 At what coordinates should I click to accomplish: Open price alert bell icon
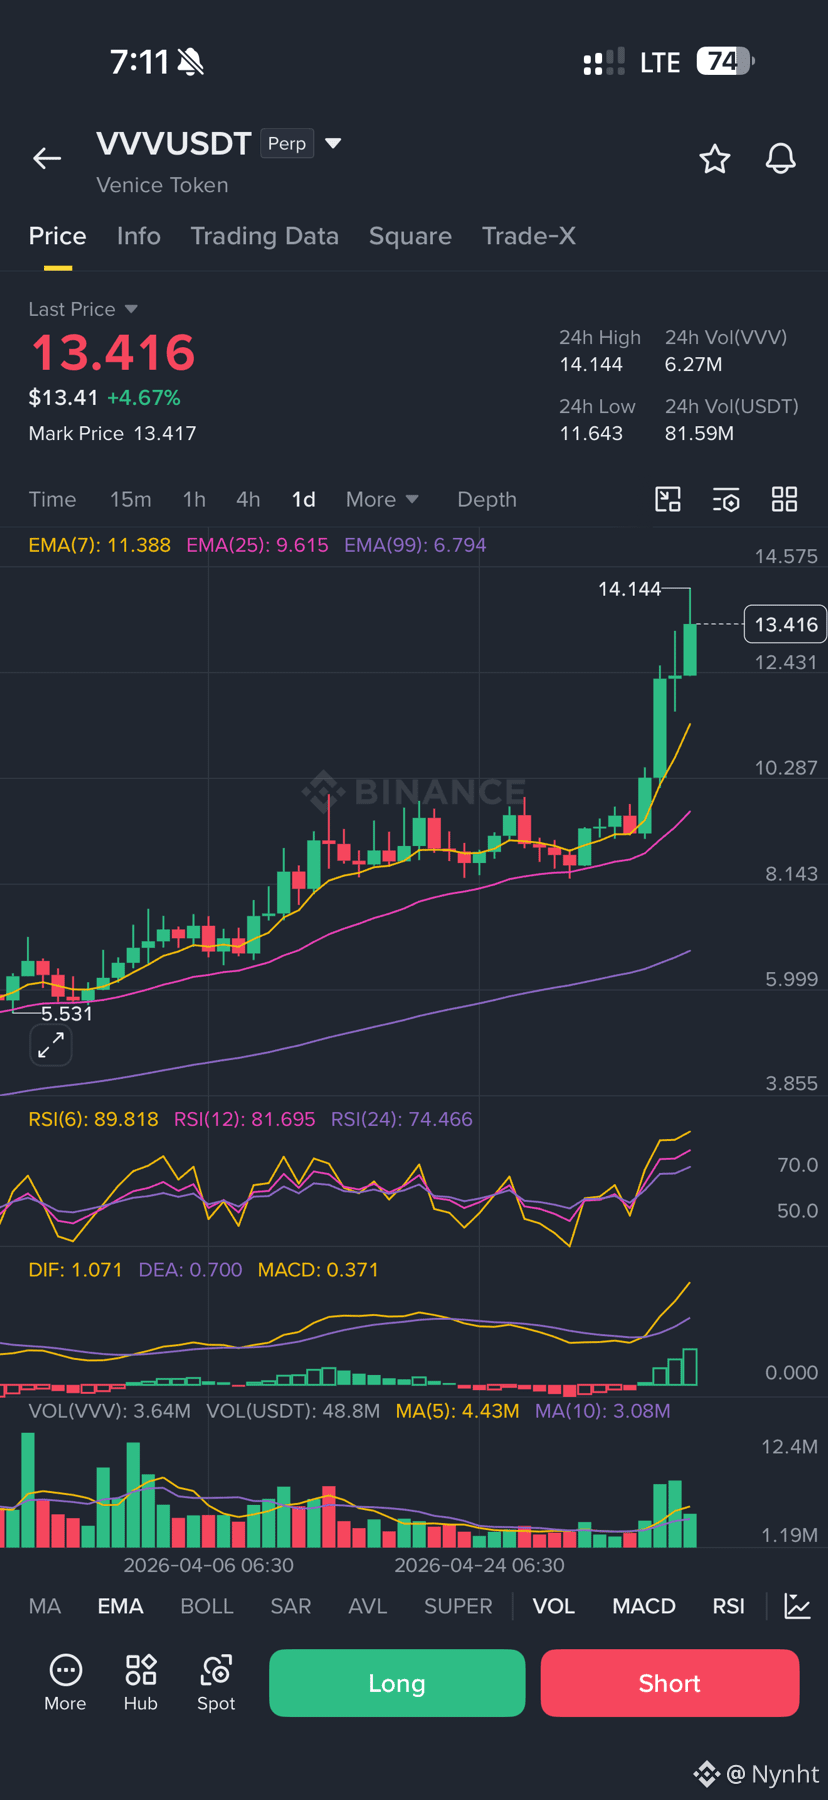click(x=780, y=158)
